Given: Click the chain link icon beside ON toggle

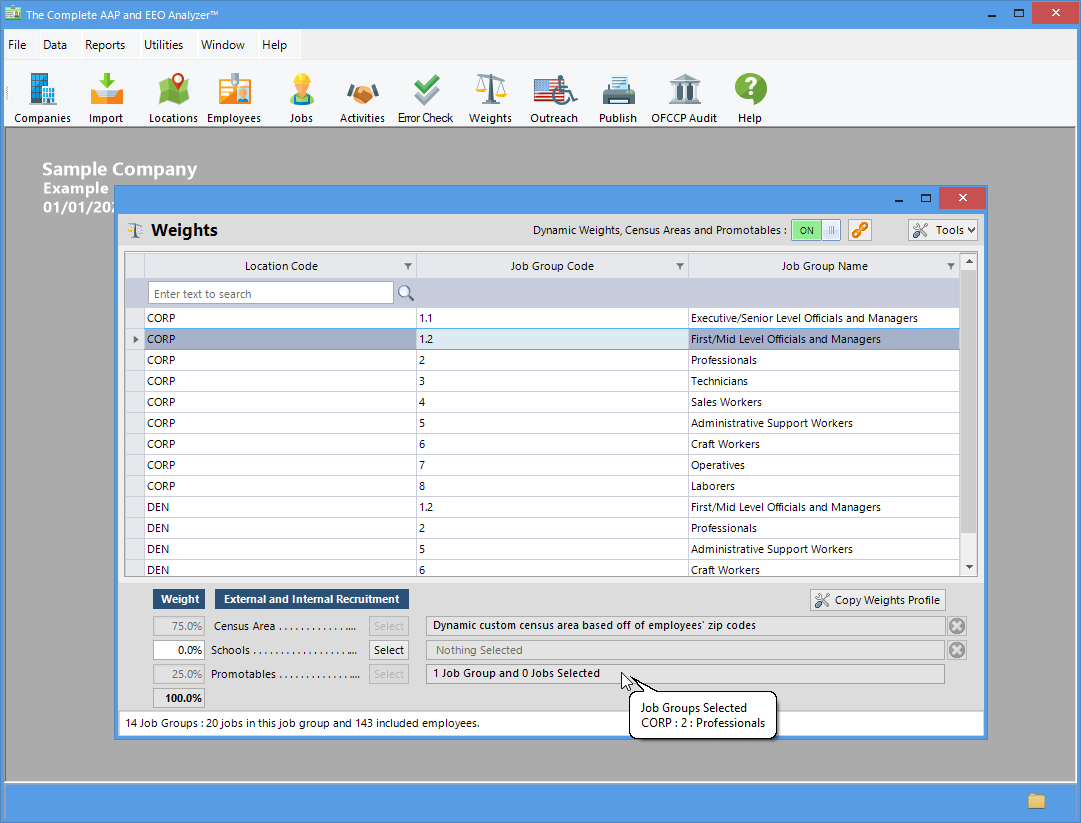Looking at the screenshot, I should tap(860, 230).
